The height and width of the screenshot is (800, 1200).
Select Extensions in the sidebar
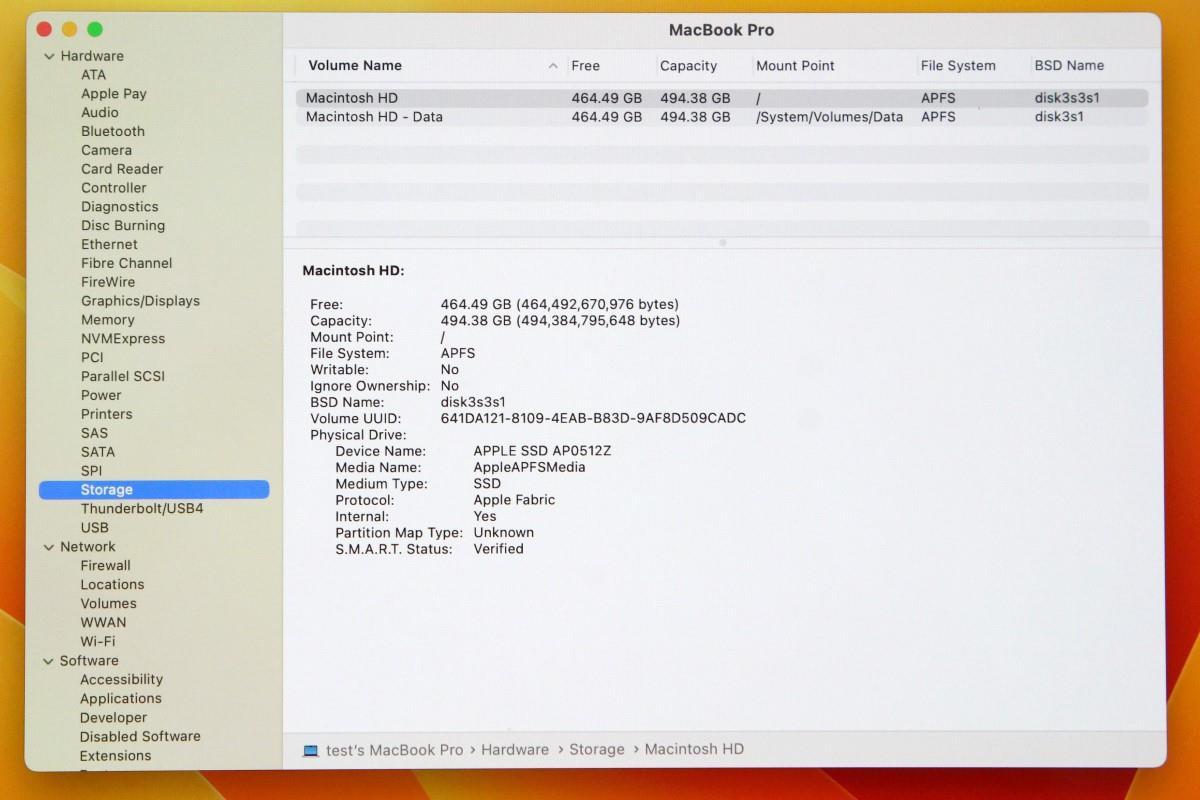pyautogui.click(x=116, y=756)
